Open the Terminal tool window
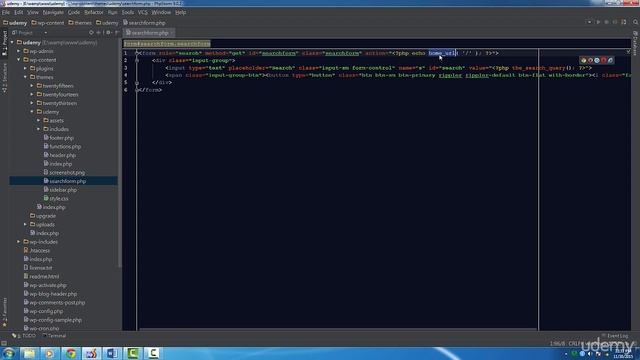640x360 pixels. coord(55,336)
